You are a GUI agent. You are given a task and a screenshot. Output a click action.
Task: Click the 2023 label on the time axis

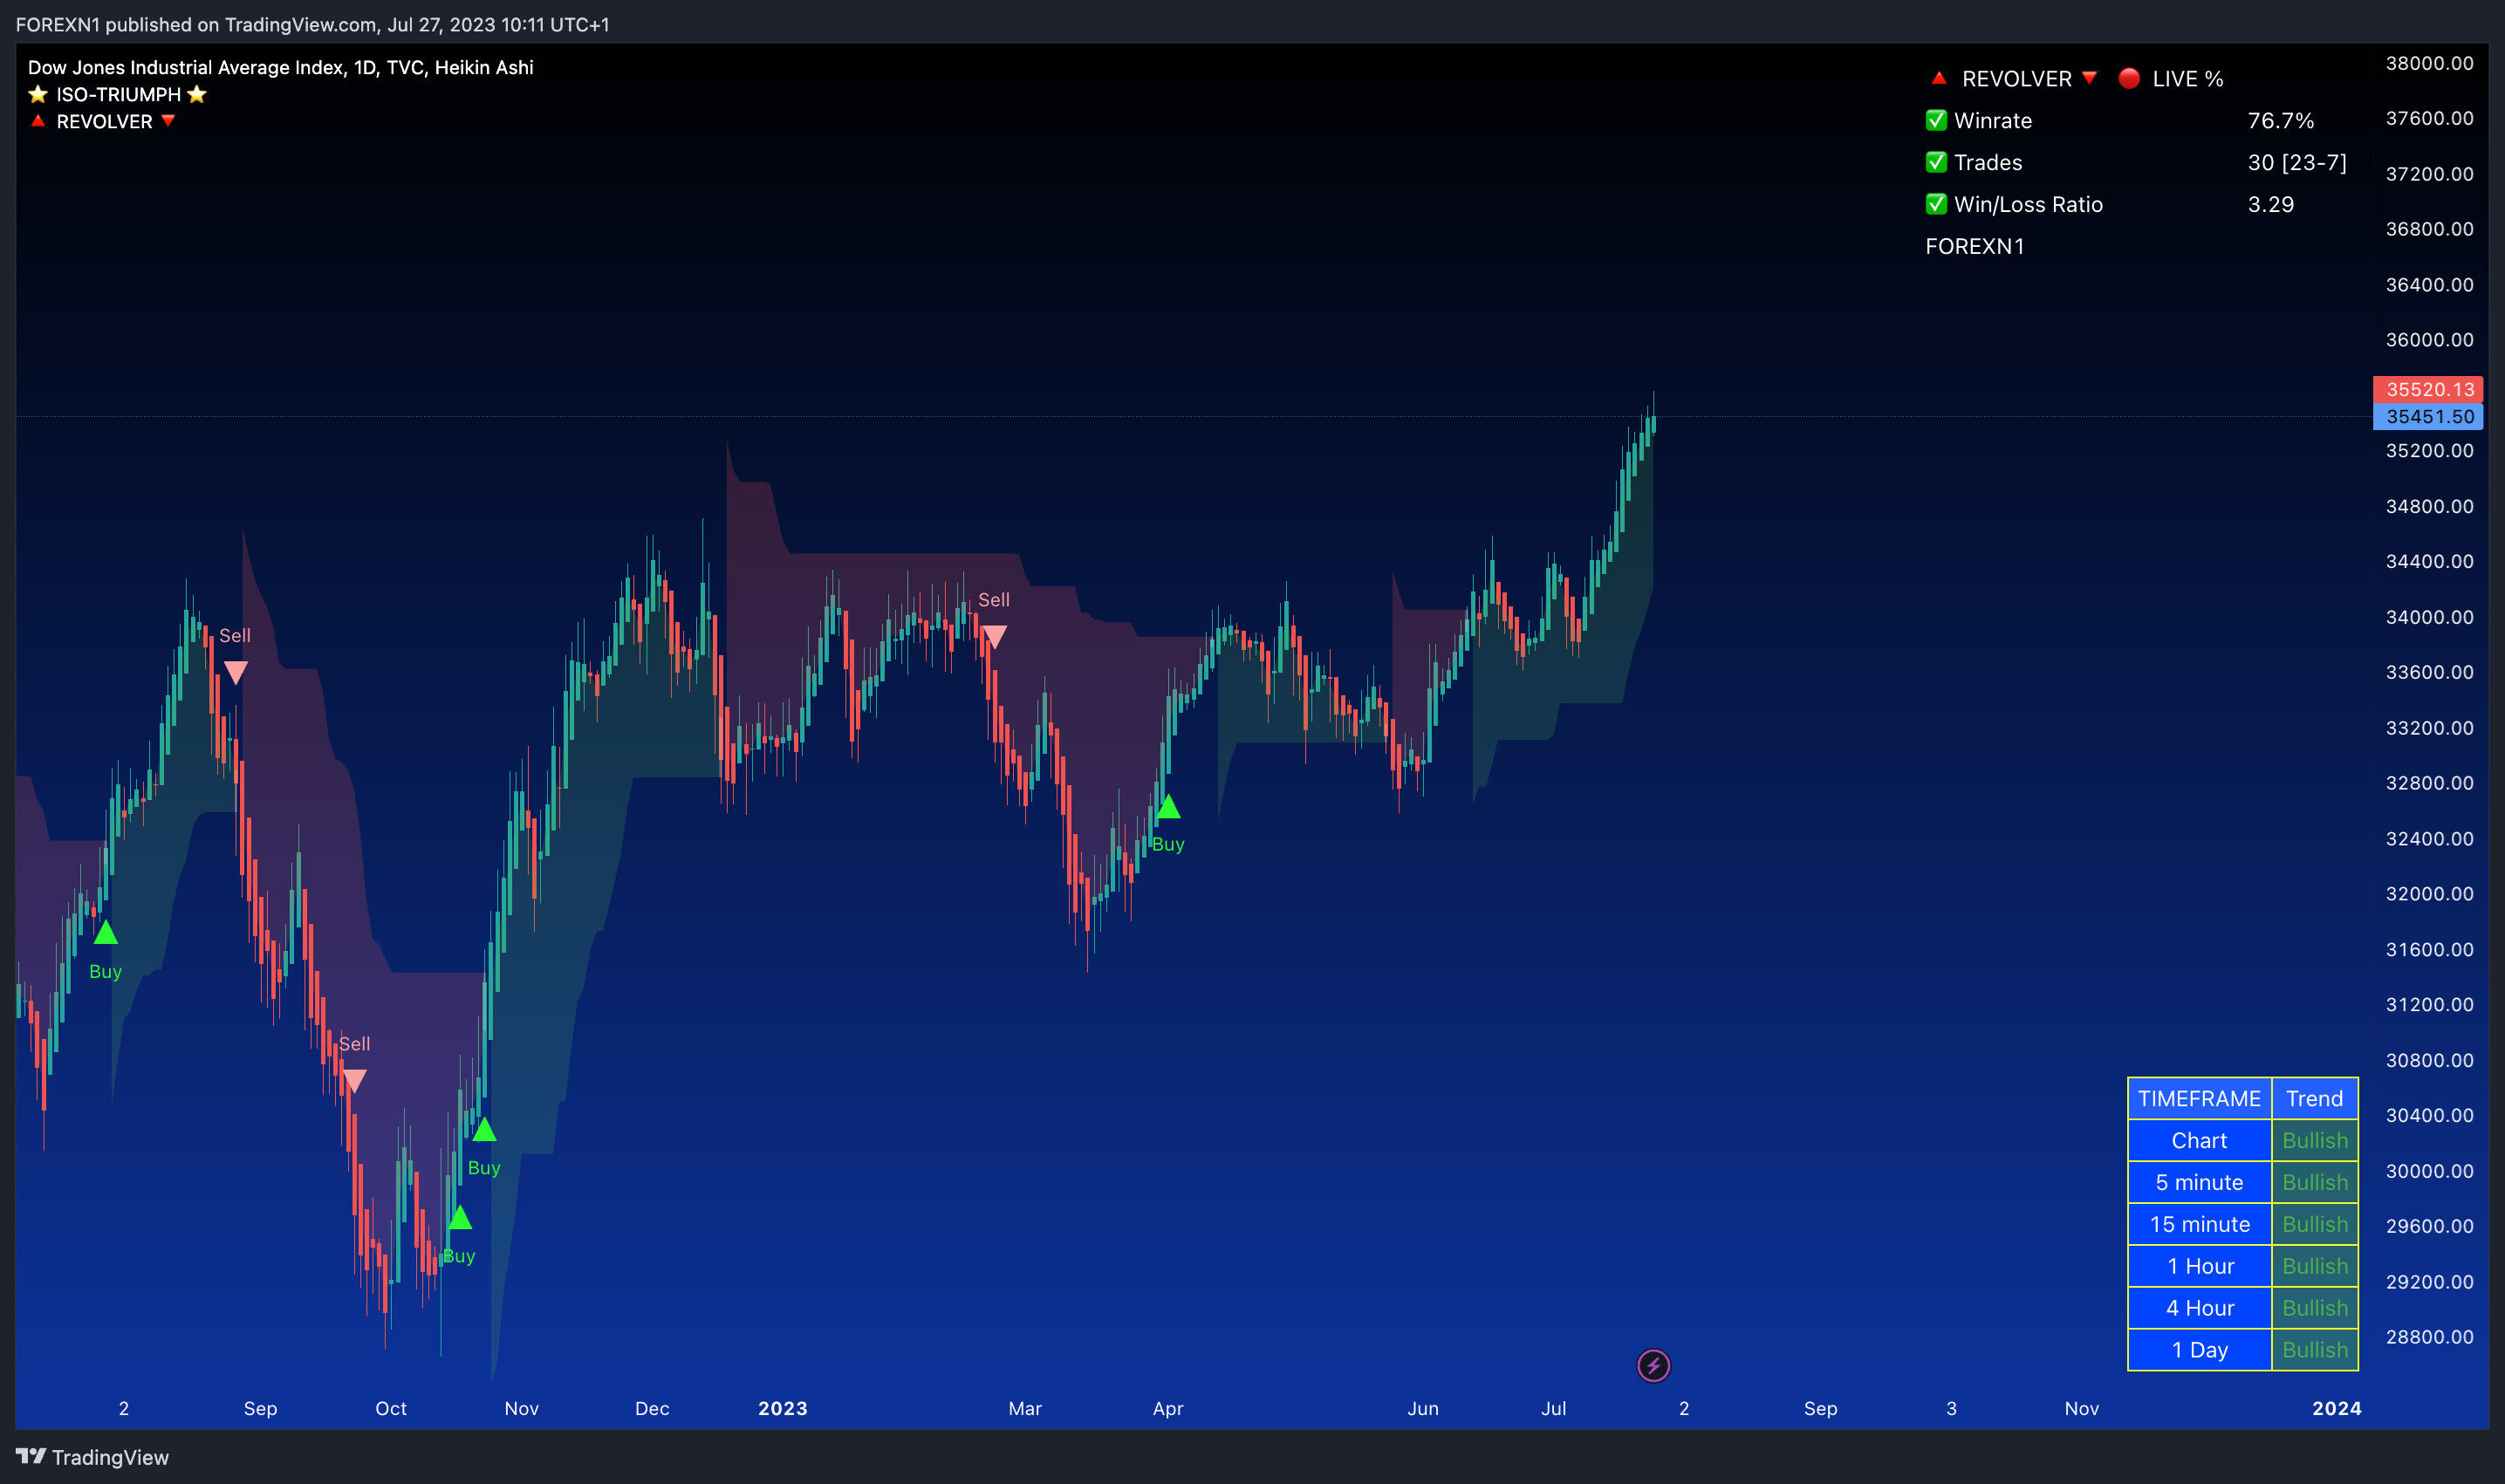[x=783, y=1409]
